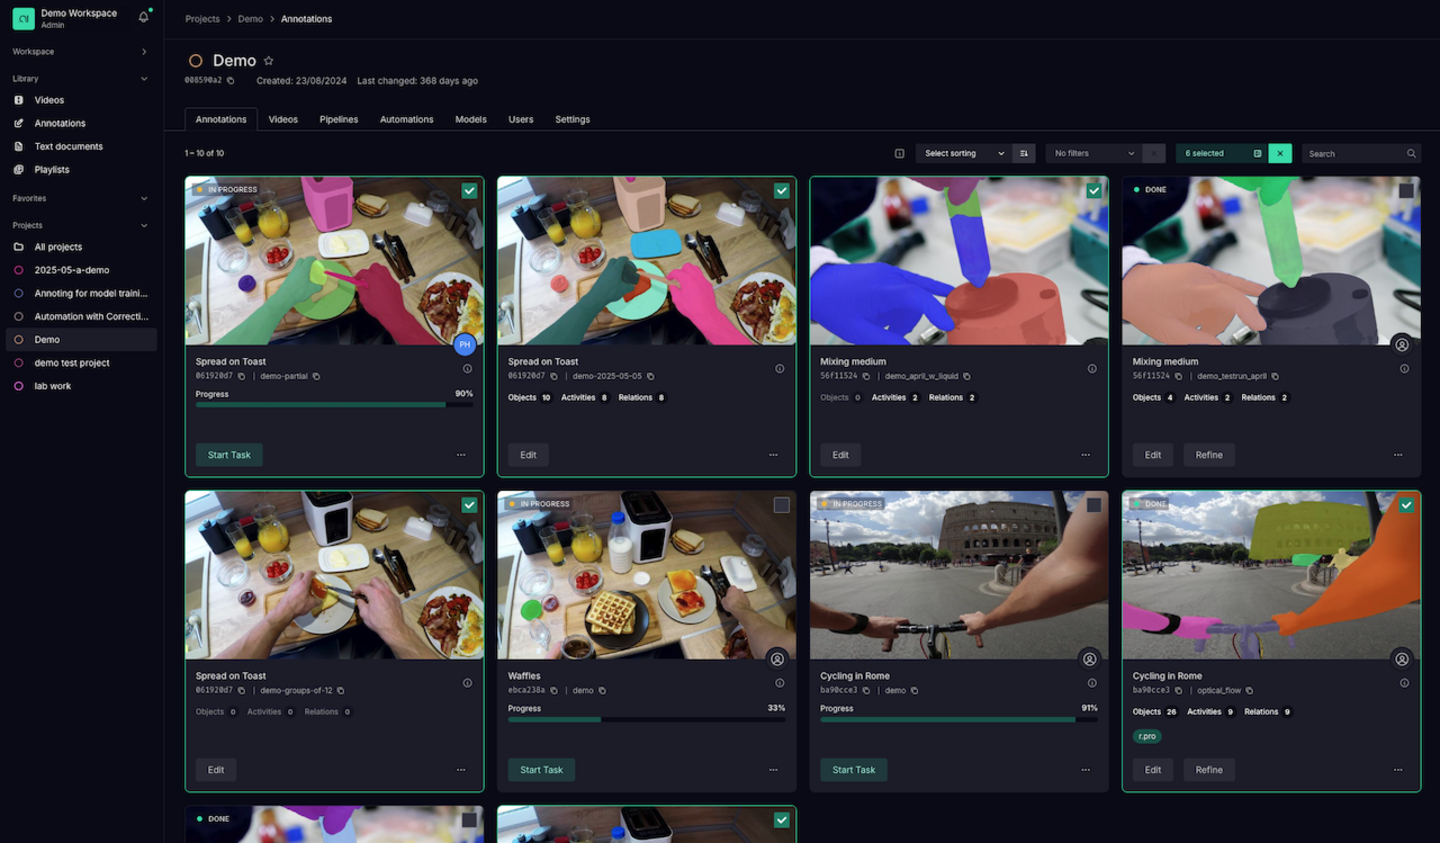Open more options on the Waffles card
Screen dimensions: 1440x843
point(773,770)
